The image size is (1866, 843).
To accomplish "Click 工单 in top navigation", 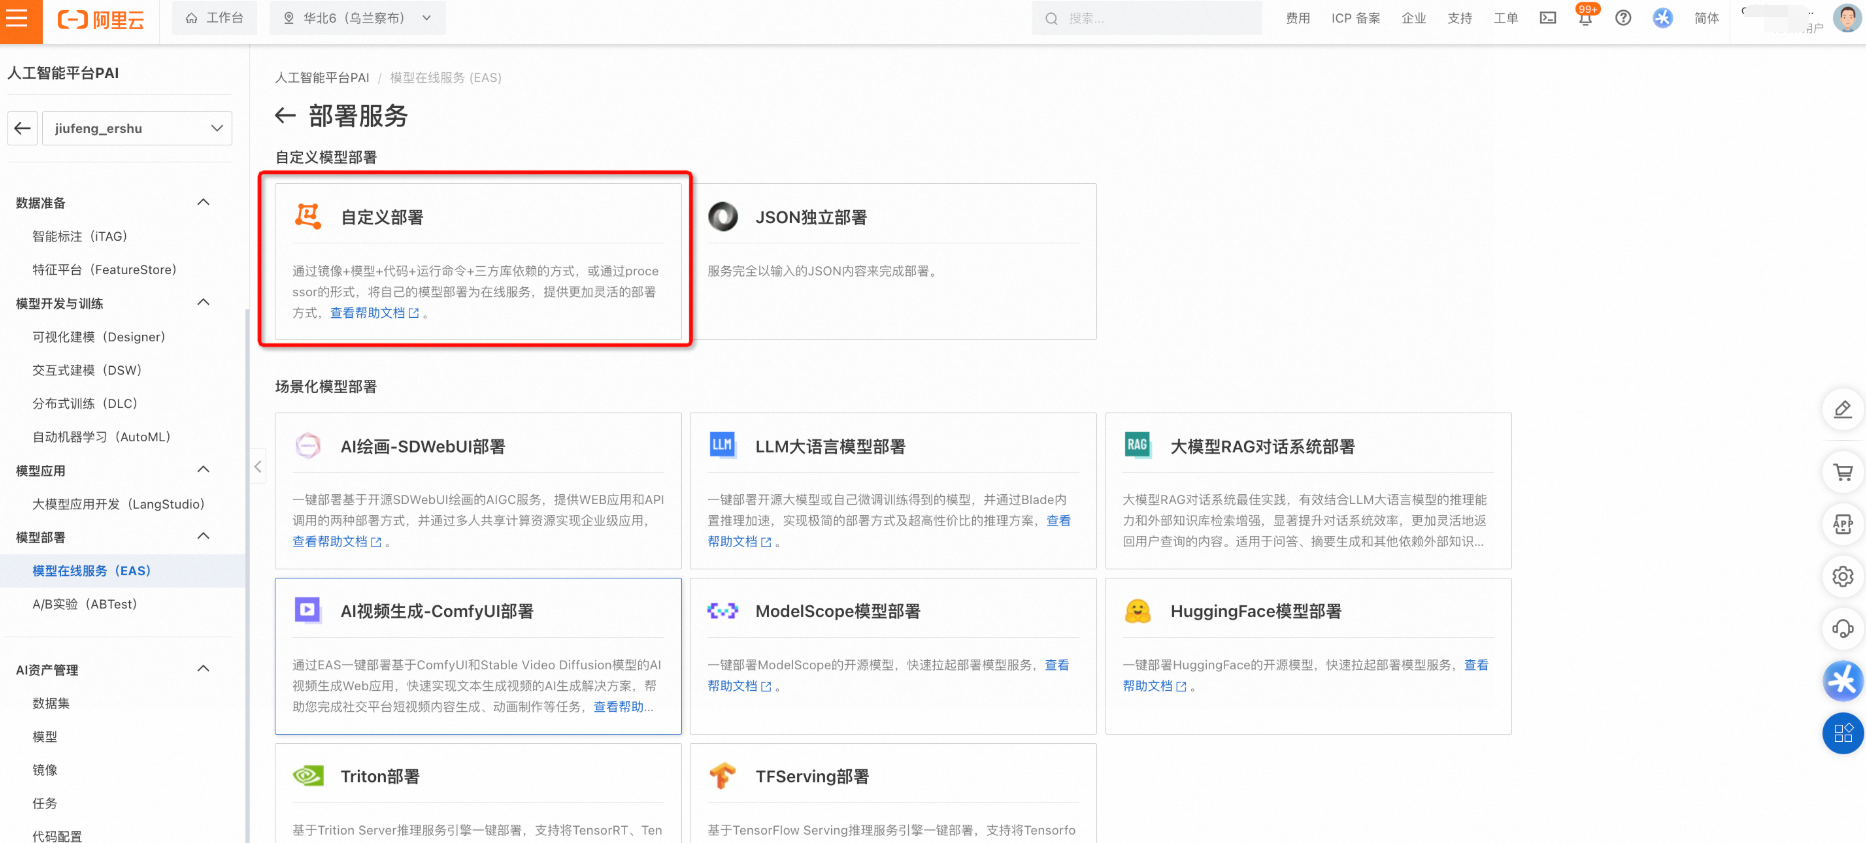I will (x=1506, y=18).
